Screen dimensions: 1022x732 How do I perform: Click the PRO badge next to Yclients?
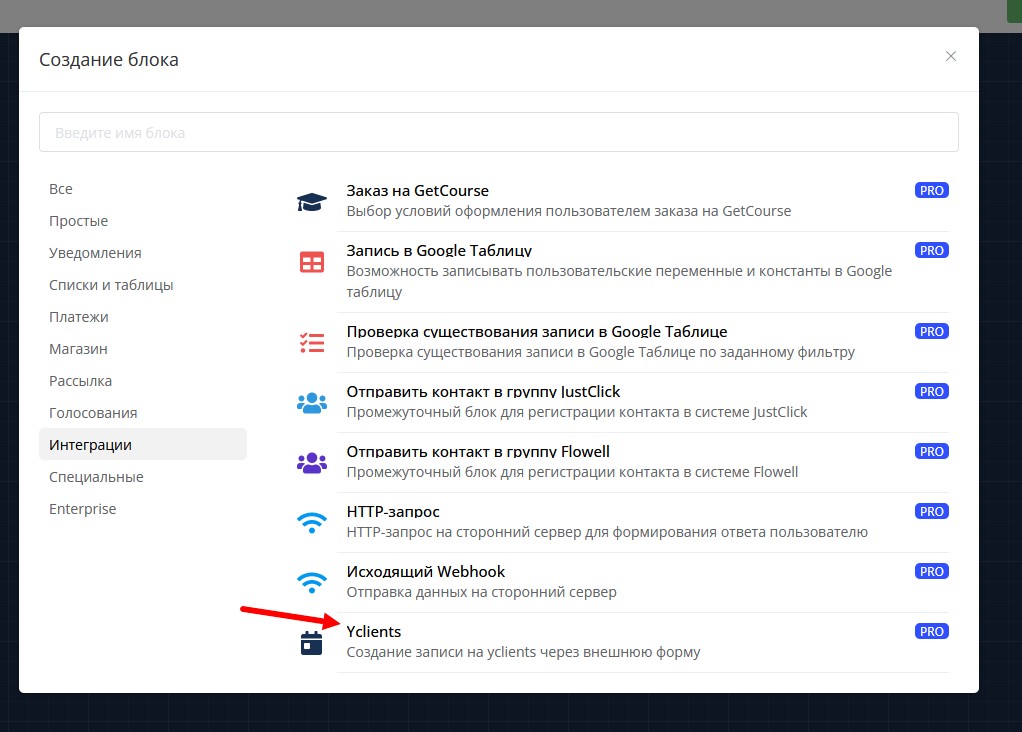pos(931,631)
